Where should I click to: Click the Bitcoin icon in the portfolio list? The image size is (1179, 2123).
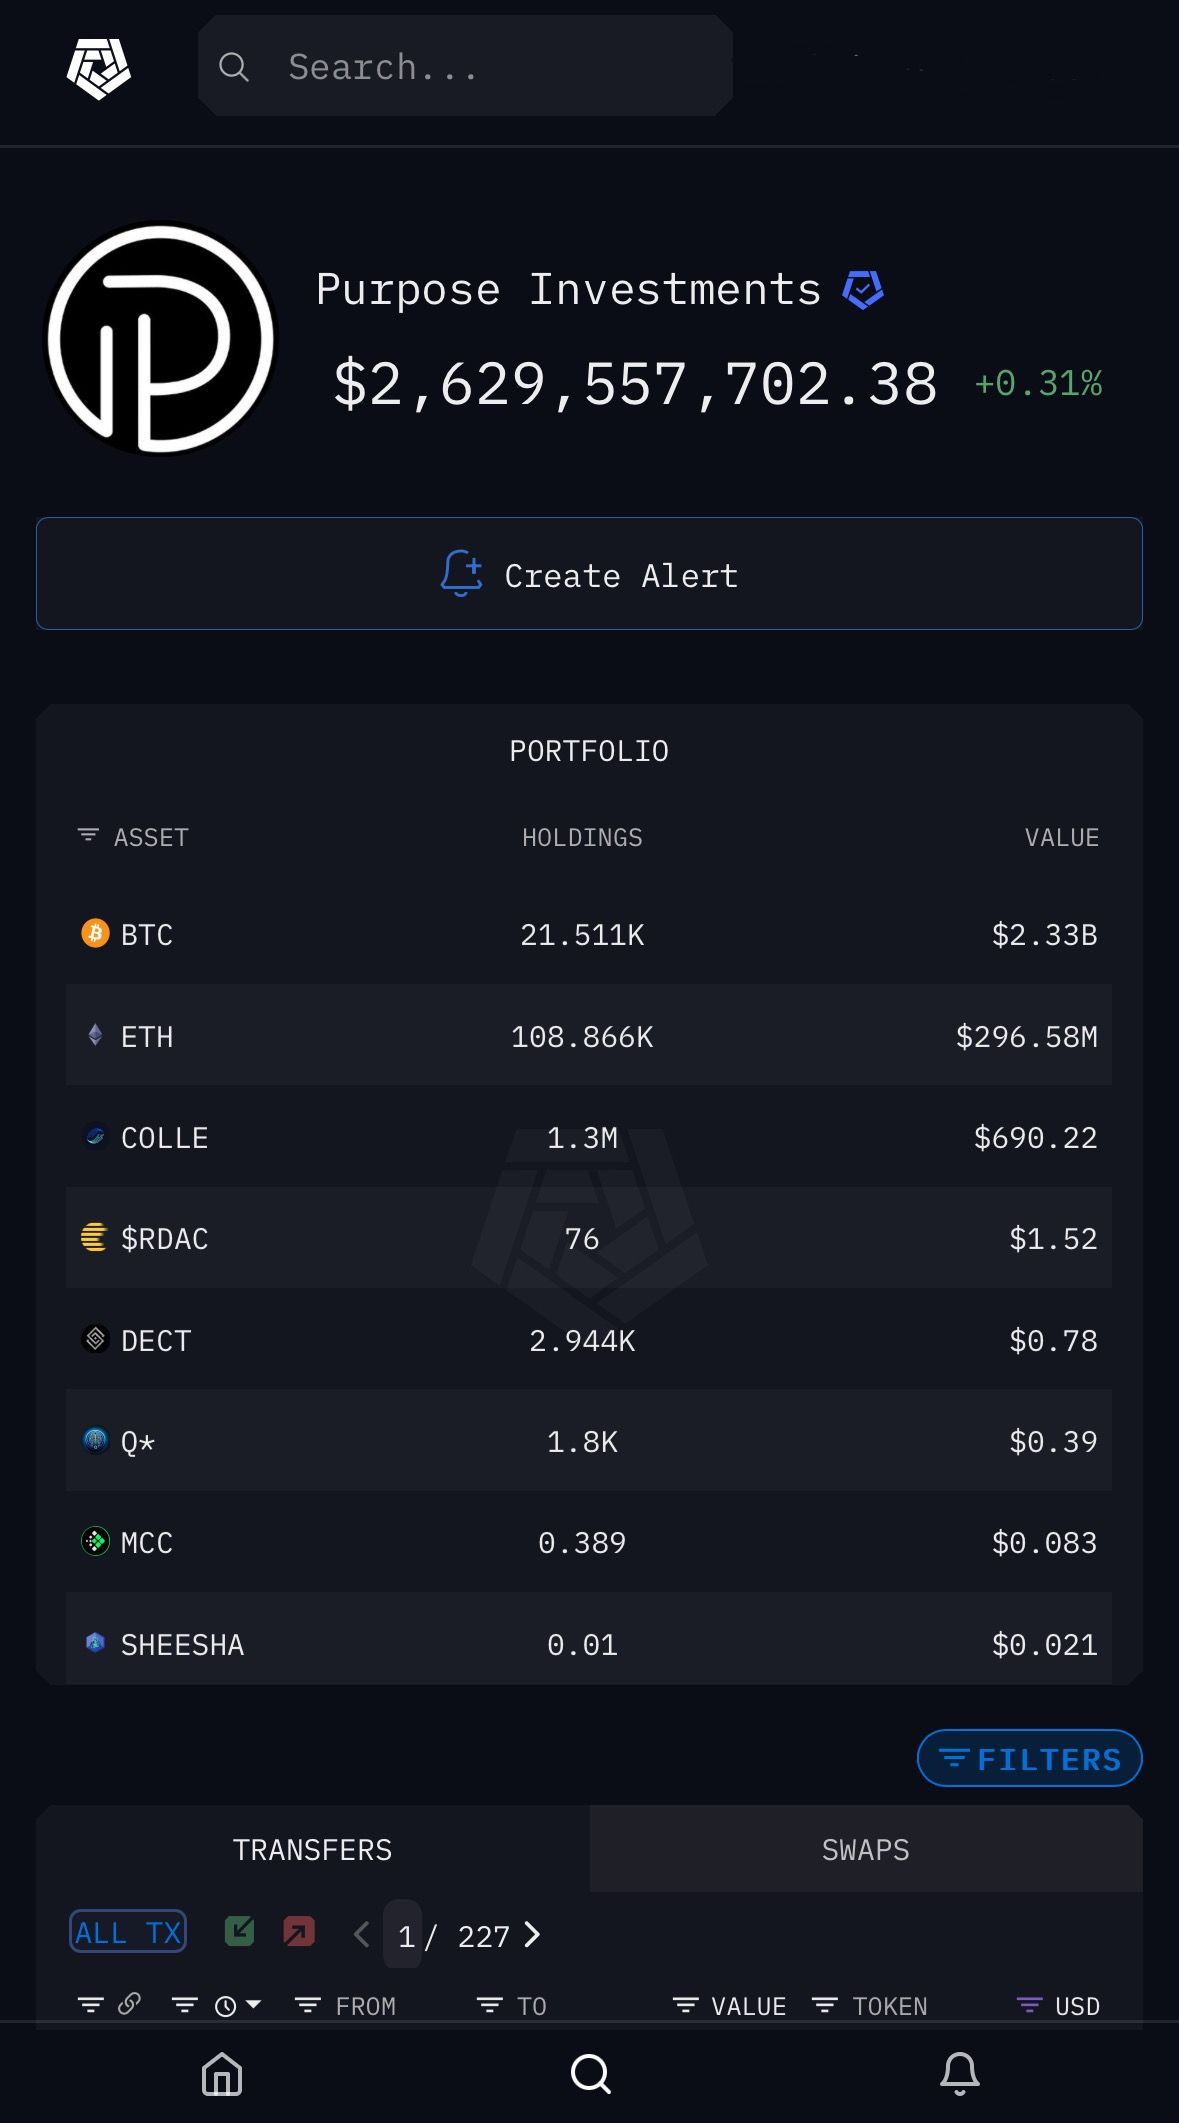click(94, 934)
